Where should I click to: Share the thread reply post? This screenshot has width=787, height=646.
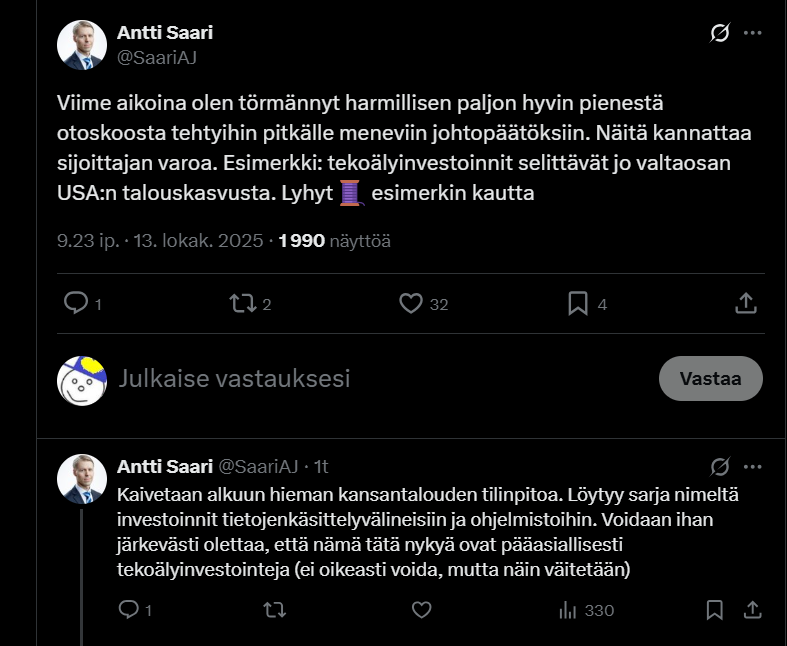pyautogui.click(x=753, y=609)
